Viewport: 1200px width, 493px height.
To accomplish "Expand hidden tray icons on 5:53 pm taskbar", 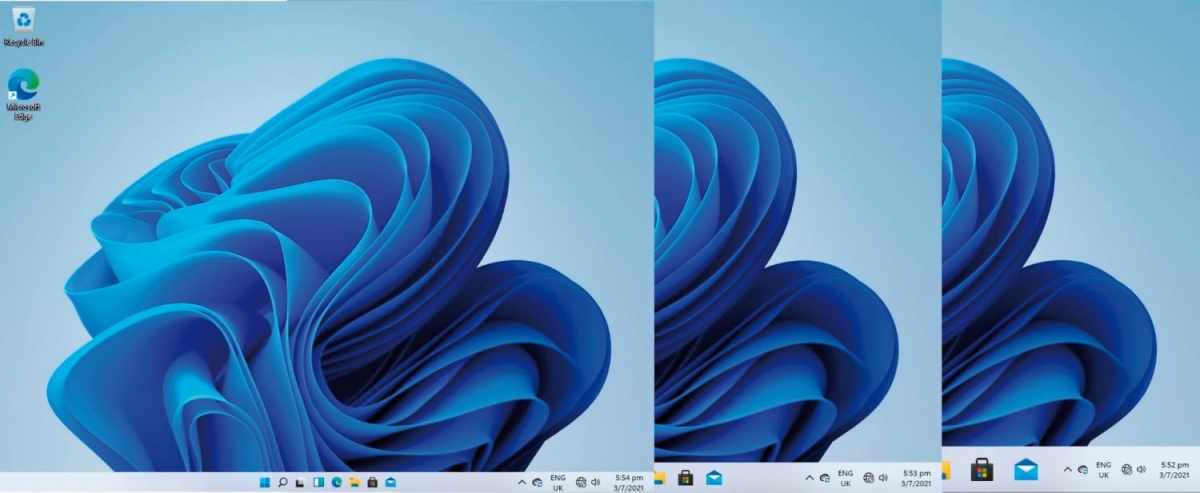I will click(808, 478).
